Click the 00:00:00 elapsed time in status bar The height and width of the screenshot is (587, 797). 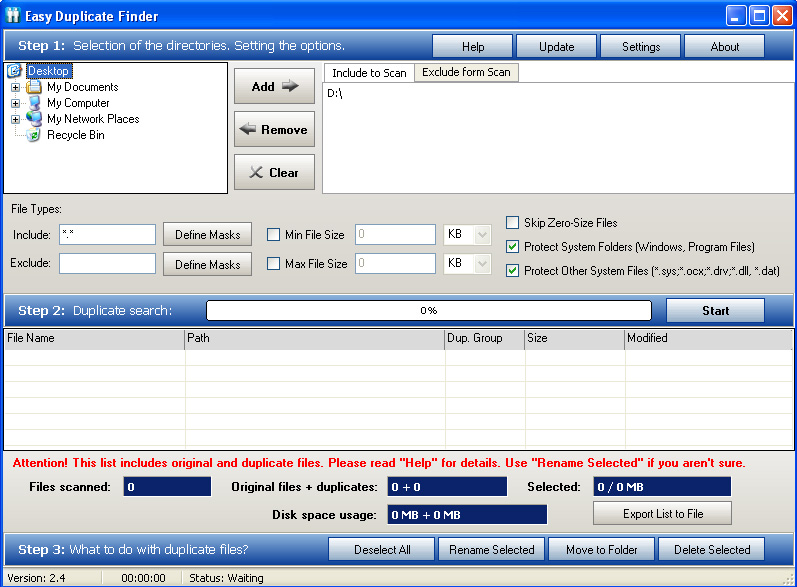tap(143, 578)
